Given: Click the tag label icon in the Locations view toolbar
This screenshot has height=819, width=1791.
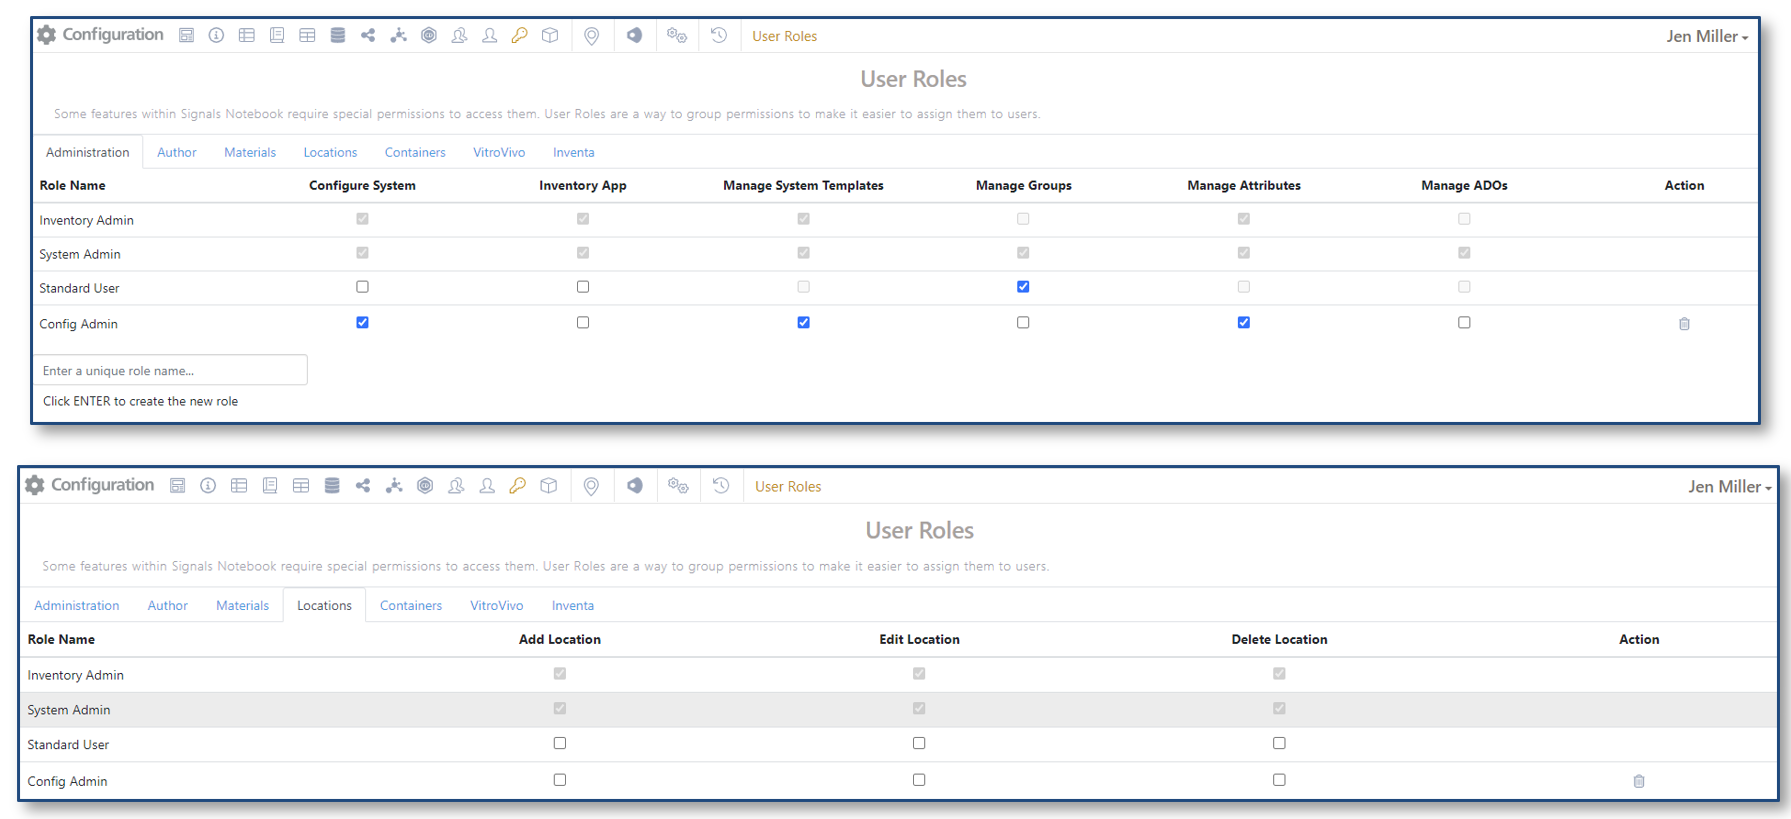Looking at the screenshot, I should coord(635,486).
